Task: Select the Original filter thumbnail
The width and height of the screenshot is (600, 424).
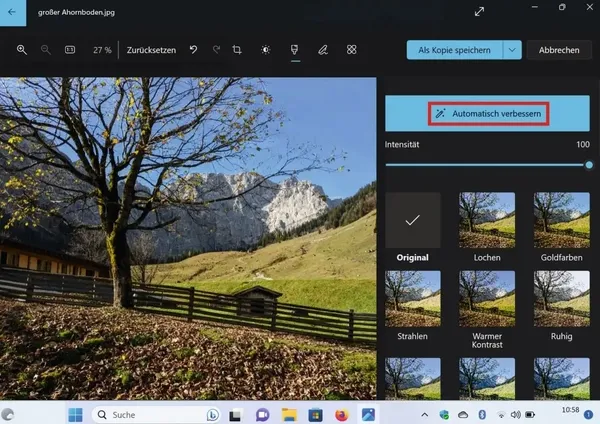Action: [x=412, y=220]
